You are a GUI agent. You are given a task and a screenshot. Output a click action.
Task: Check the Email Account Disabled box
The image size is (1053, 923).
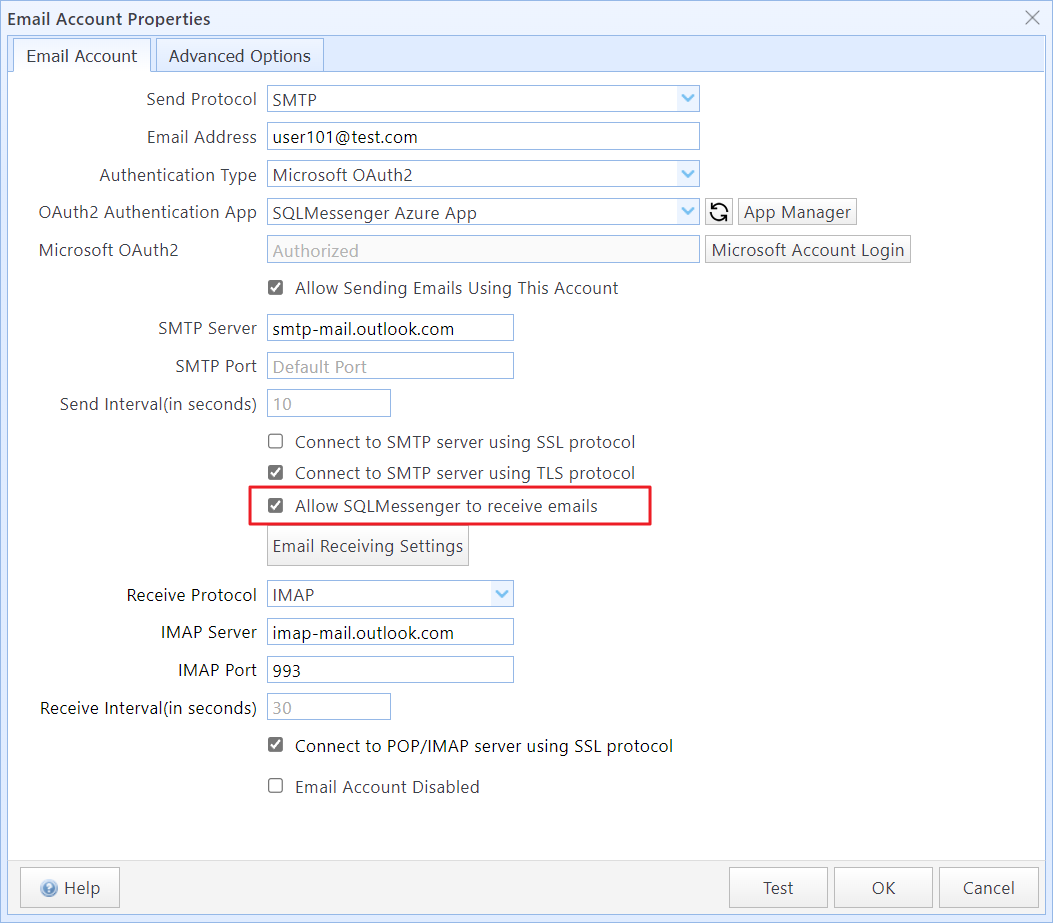coord(275,786)
